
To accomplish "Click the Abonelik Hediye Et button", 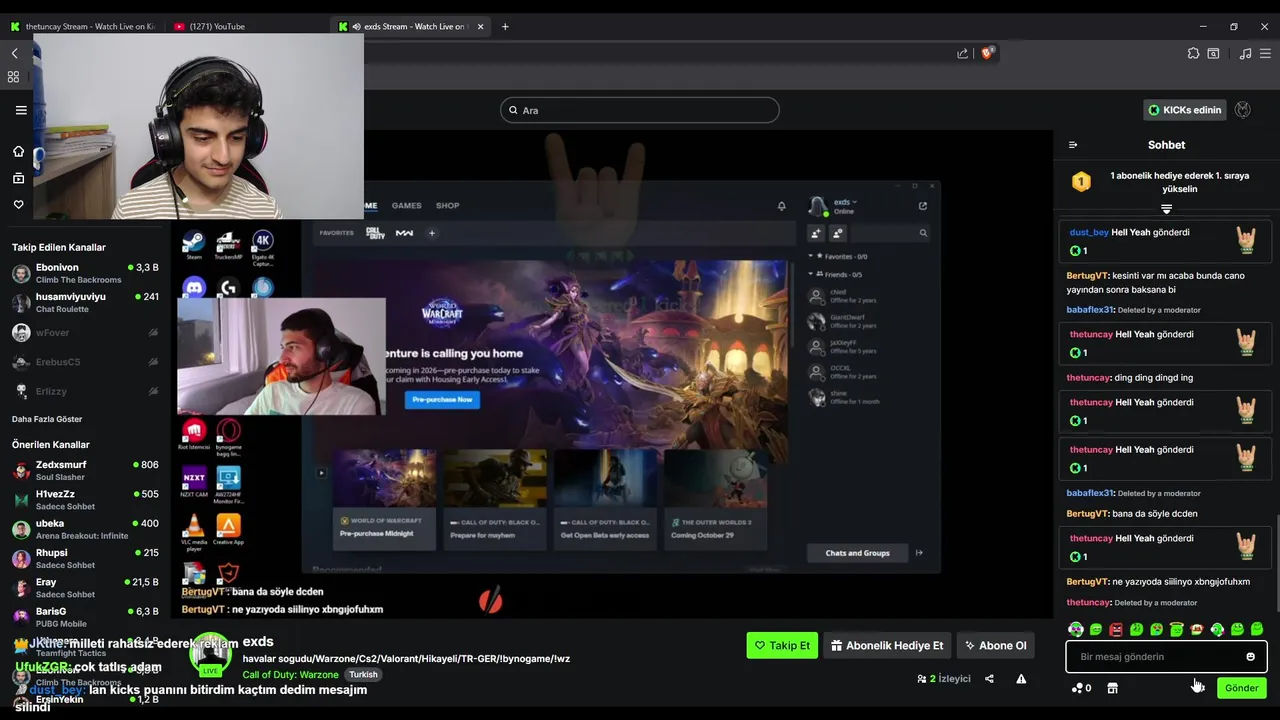I will pyautogui.click(x=887, y=645).
